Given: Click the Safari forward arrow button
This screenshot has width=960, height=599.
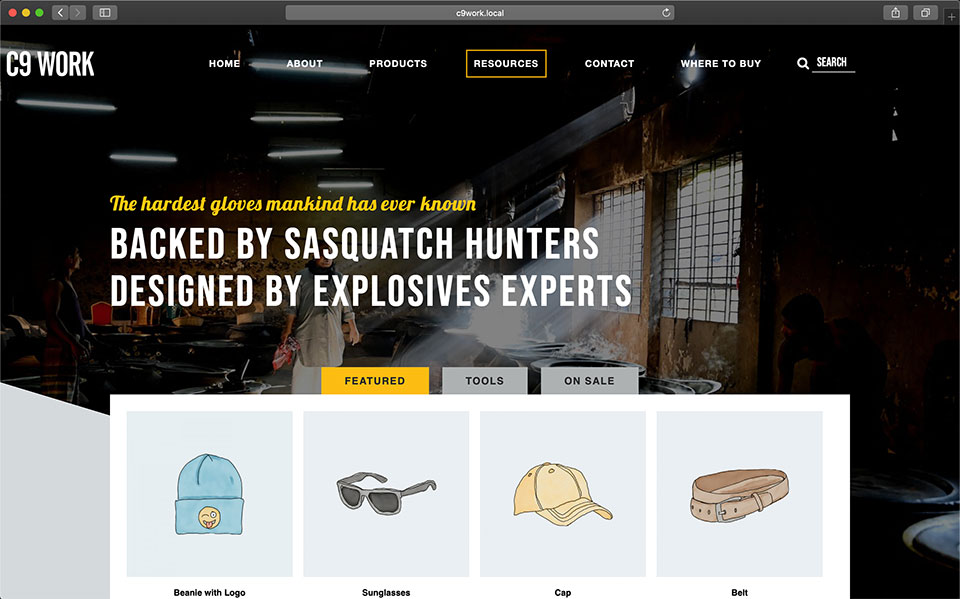Looking at the screenshot, I should tap(77, 12).
